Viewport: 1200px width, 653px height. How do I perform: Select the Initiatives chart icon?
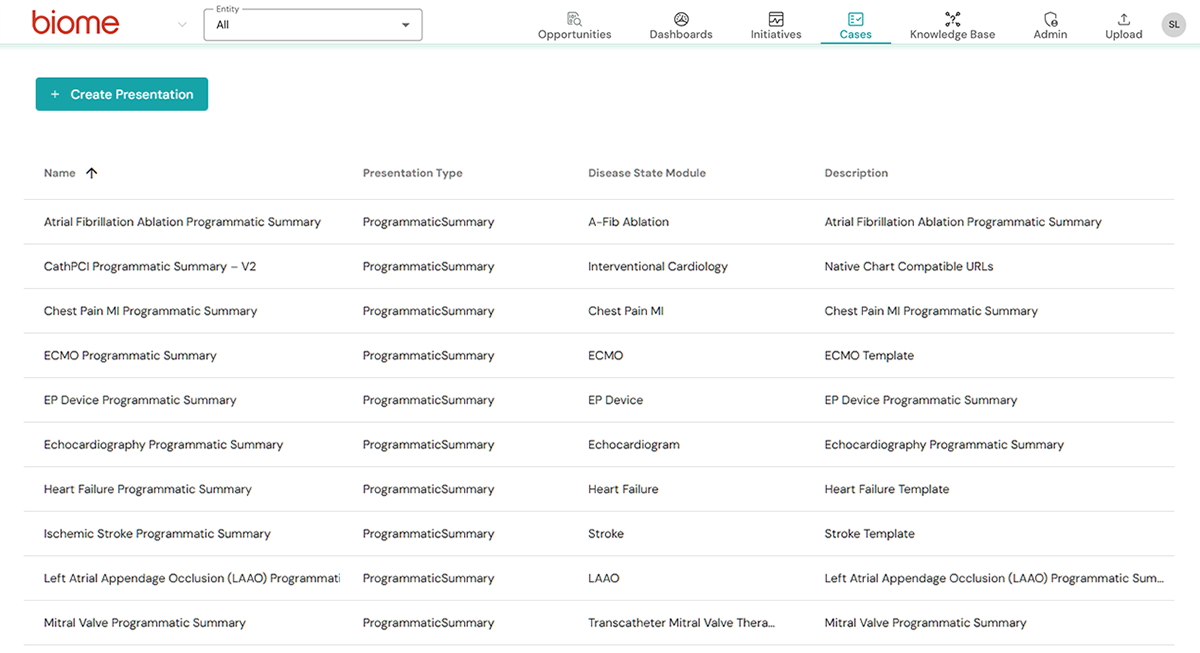click(776, 19)
